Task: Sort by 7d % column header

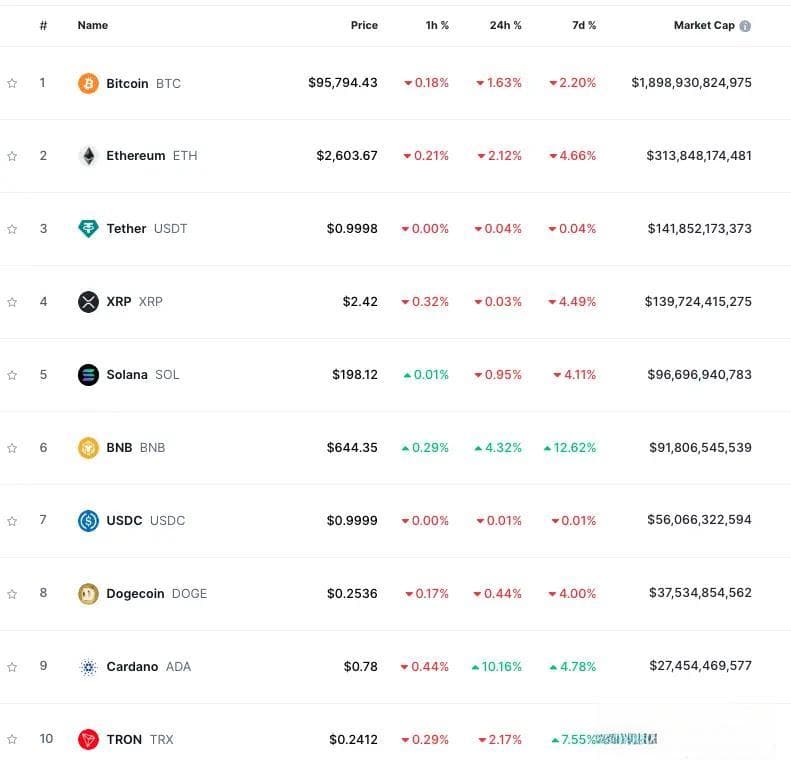Action: coord(584,25)
